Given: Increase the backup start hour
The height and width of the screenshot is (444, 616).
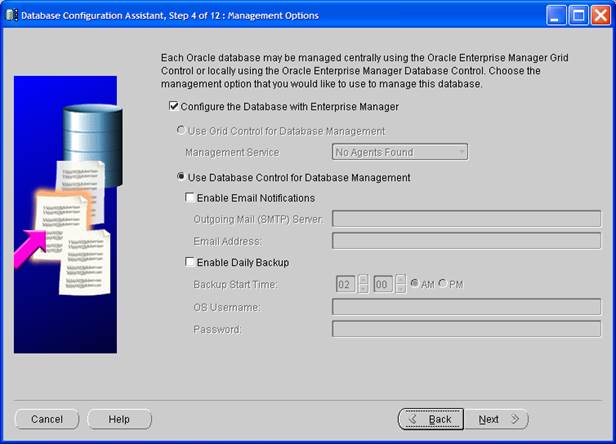Looking at the screenshot, I should coord(363,279).
